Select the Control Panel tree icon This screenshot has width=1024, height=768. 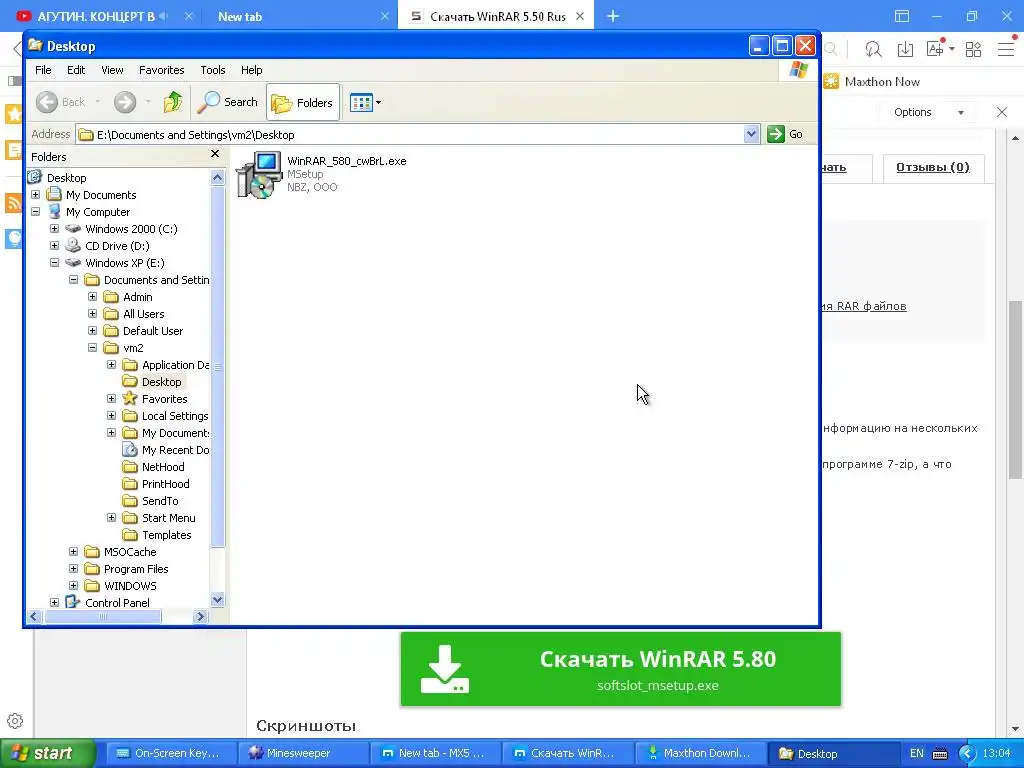73,602
